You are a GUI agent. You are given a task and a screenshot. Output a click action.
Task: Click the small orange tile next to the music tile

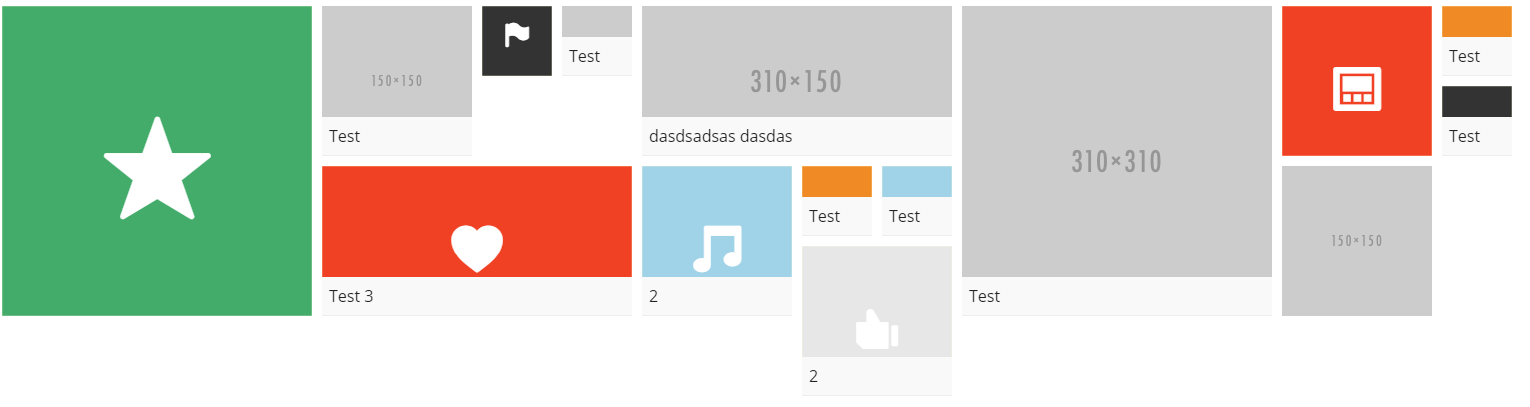(x=837, y=182)
